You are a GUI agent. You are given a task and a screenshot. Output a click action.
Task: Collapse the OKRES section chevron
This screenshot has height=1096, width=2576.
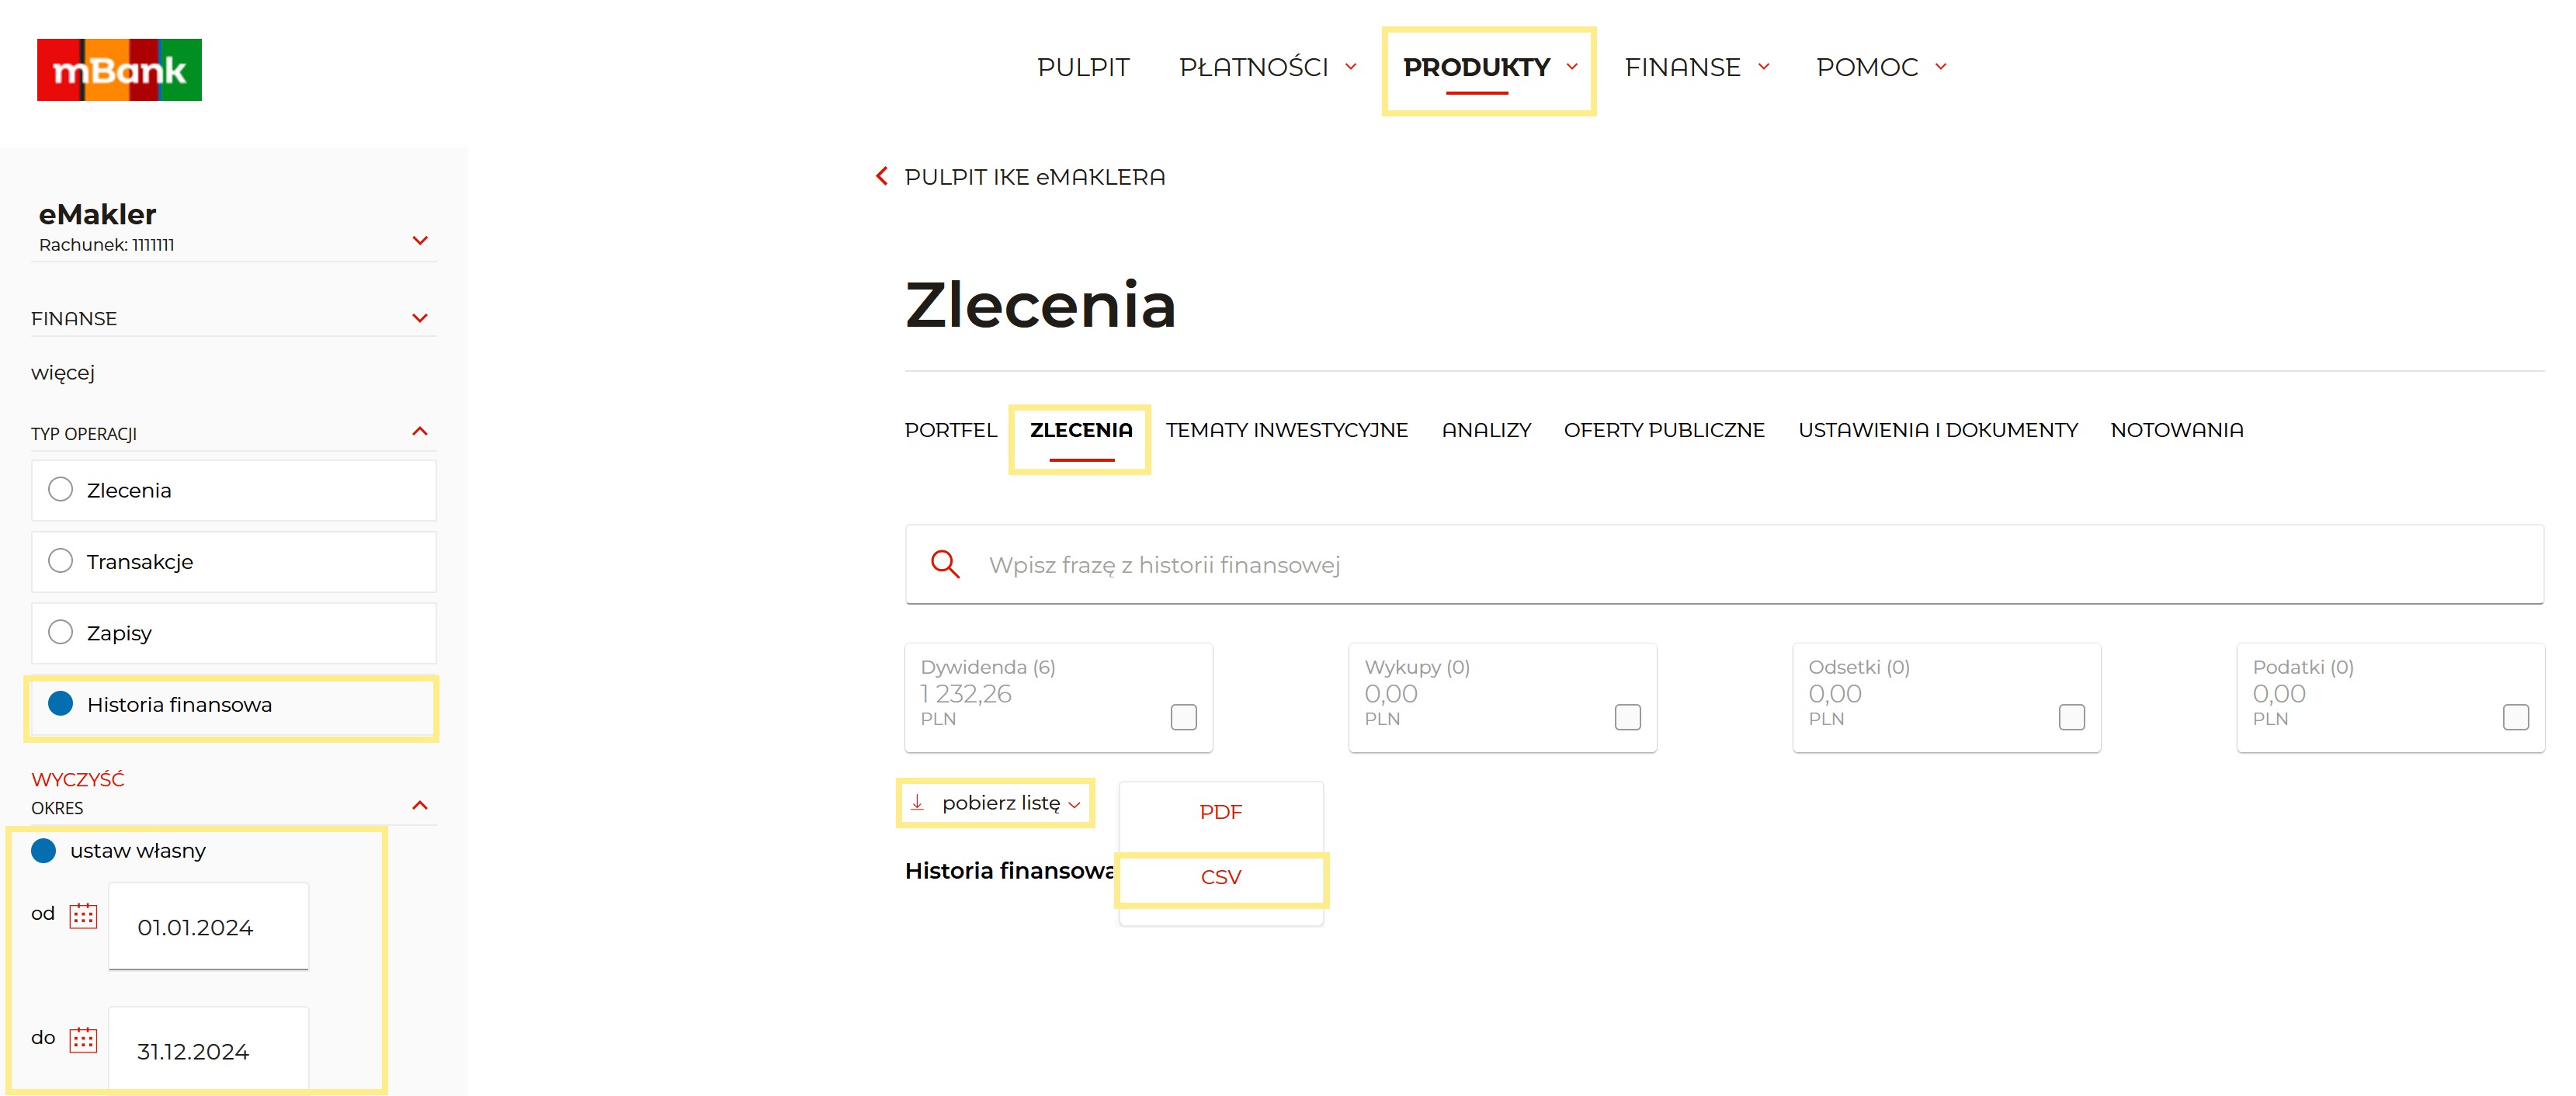coord(420,806)
